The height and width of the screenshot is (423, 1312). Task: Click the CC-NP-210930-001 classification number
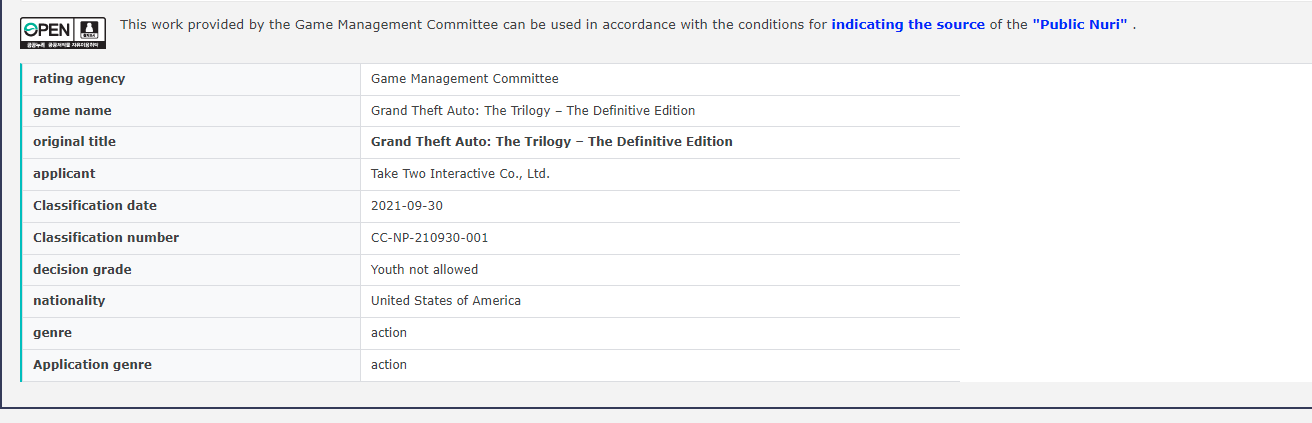pos(429,238)
